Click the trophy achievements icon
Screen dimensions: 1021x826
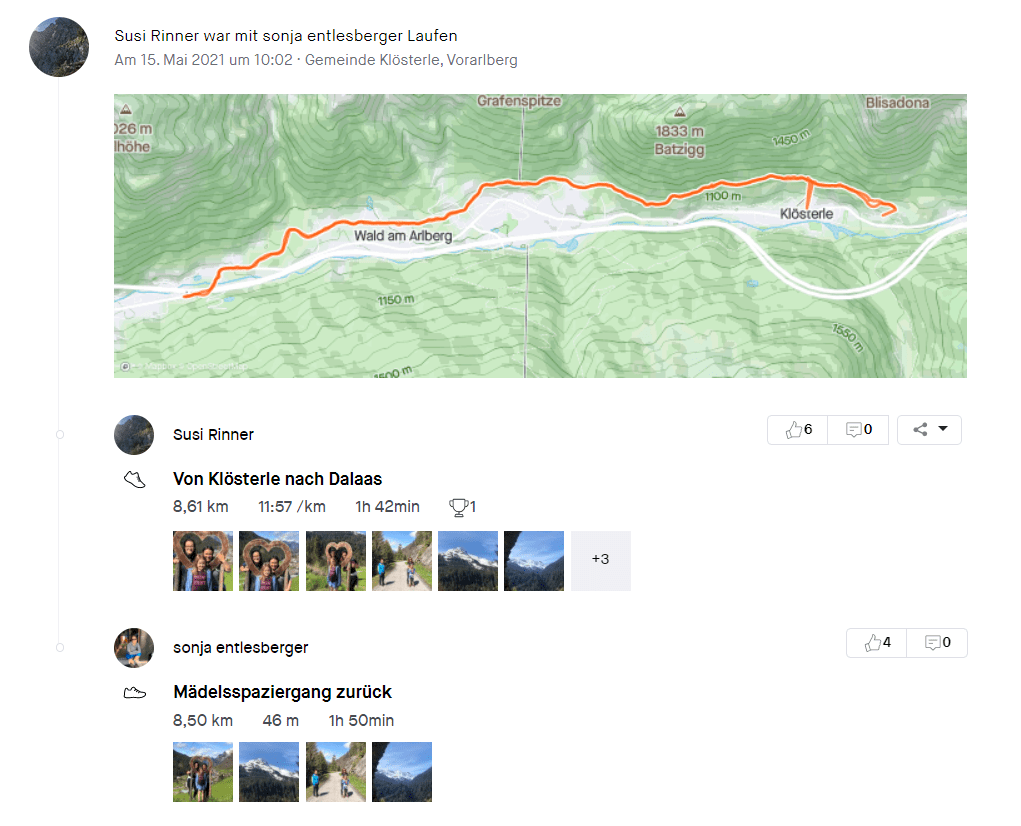461,507
